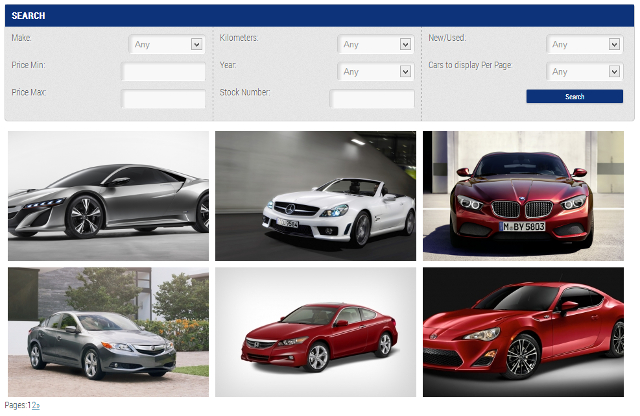640x416 pixels.
Task: Click the 'Price Min:' label text
Action: click(x=28, y=65)
